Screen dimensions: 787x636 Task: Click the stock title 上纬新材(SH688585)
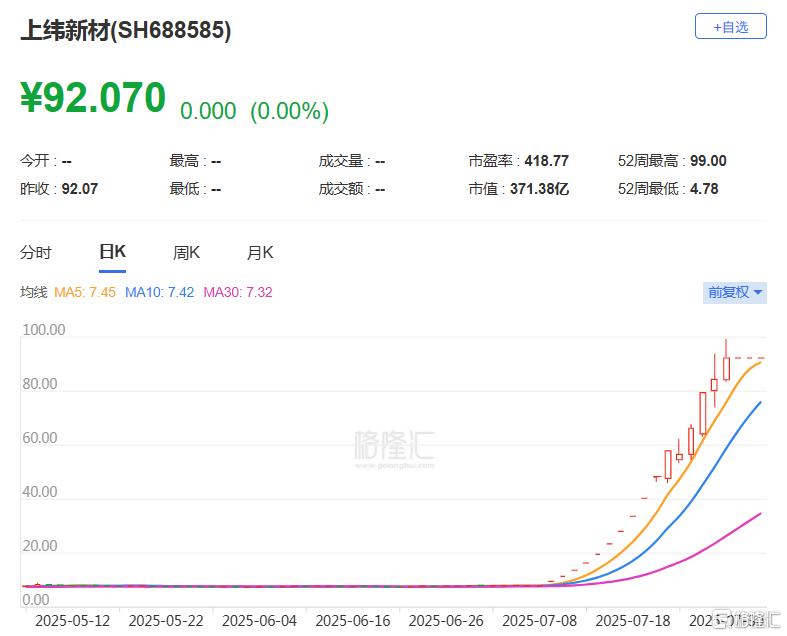125,30
